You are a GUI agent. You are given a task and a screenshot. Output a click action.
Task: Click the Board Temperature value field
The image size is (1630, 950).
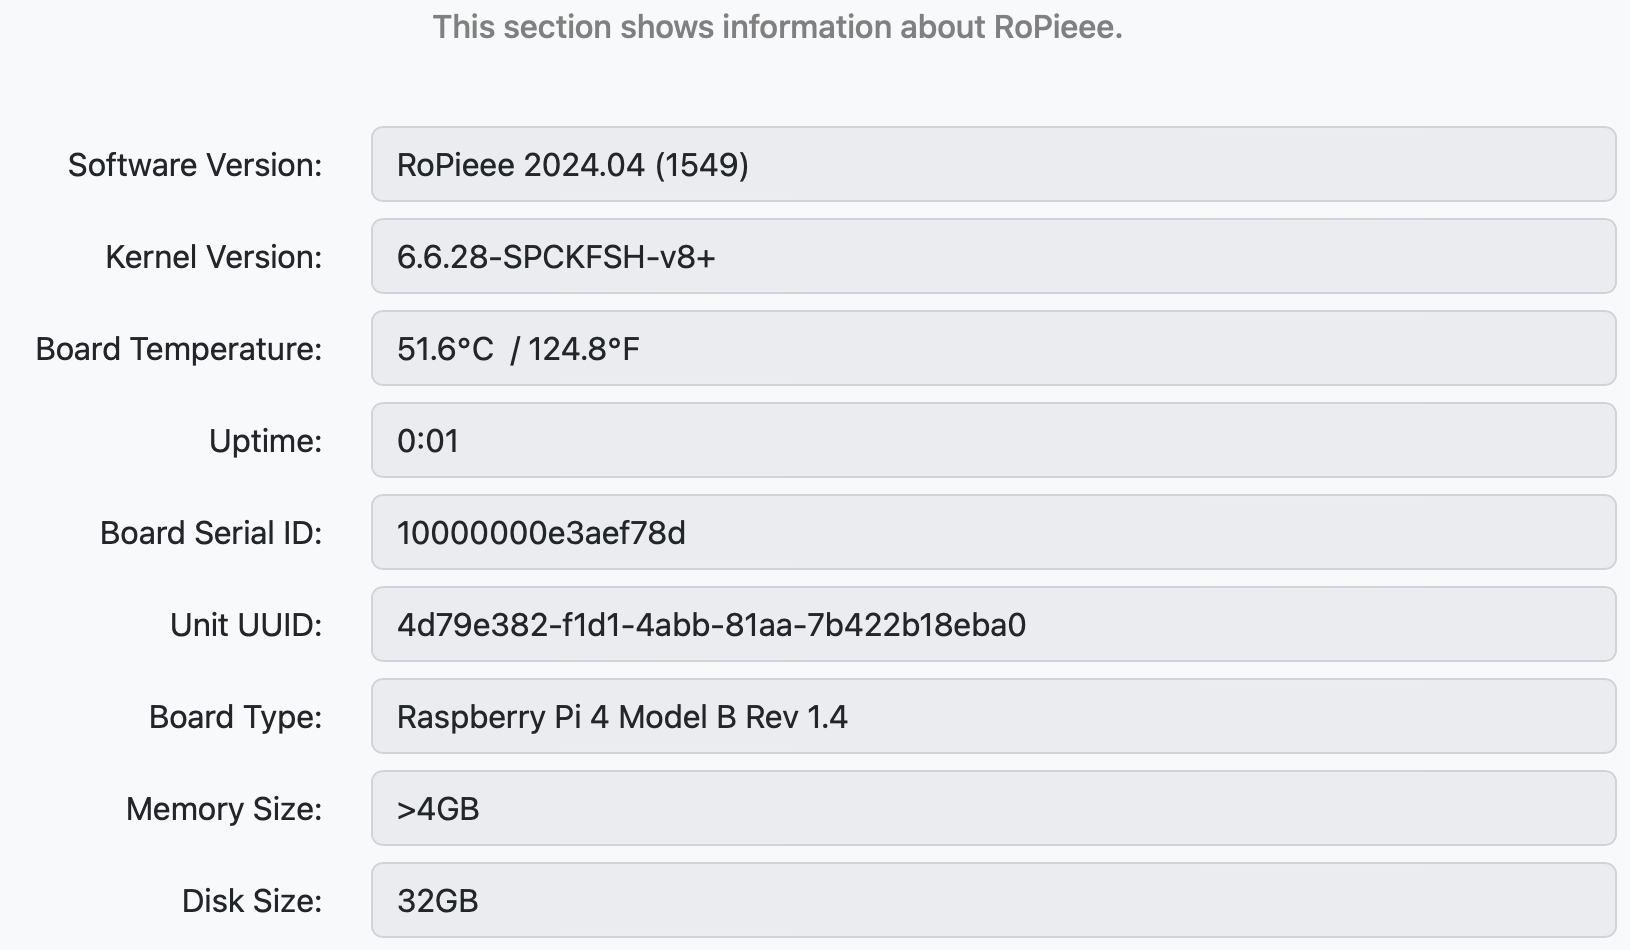click(x=993, y=348)
